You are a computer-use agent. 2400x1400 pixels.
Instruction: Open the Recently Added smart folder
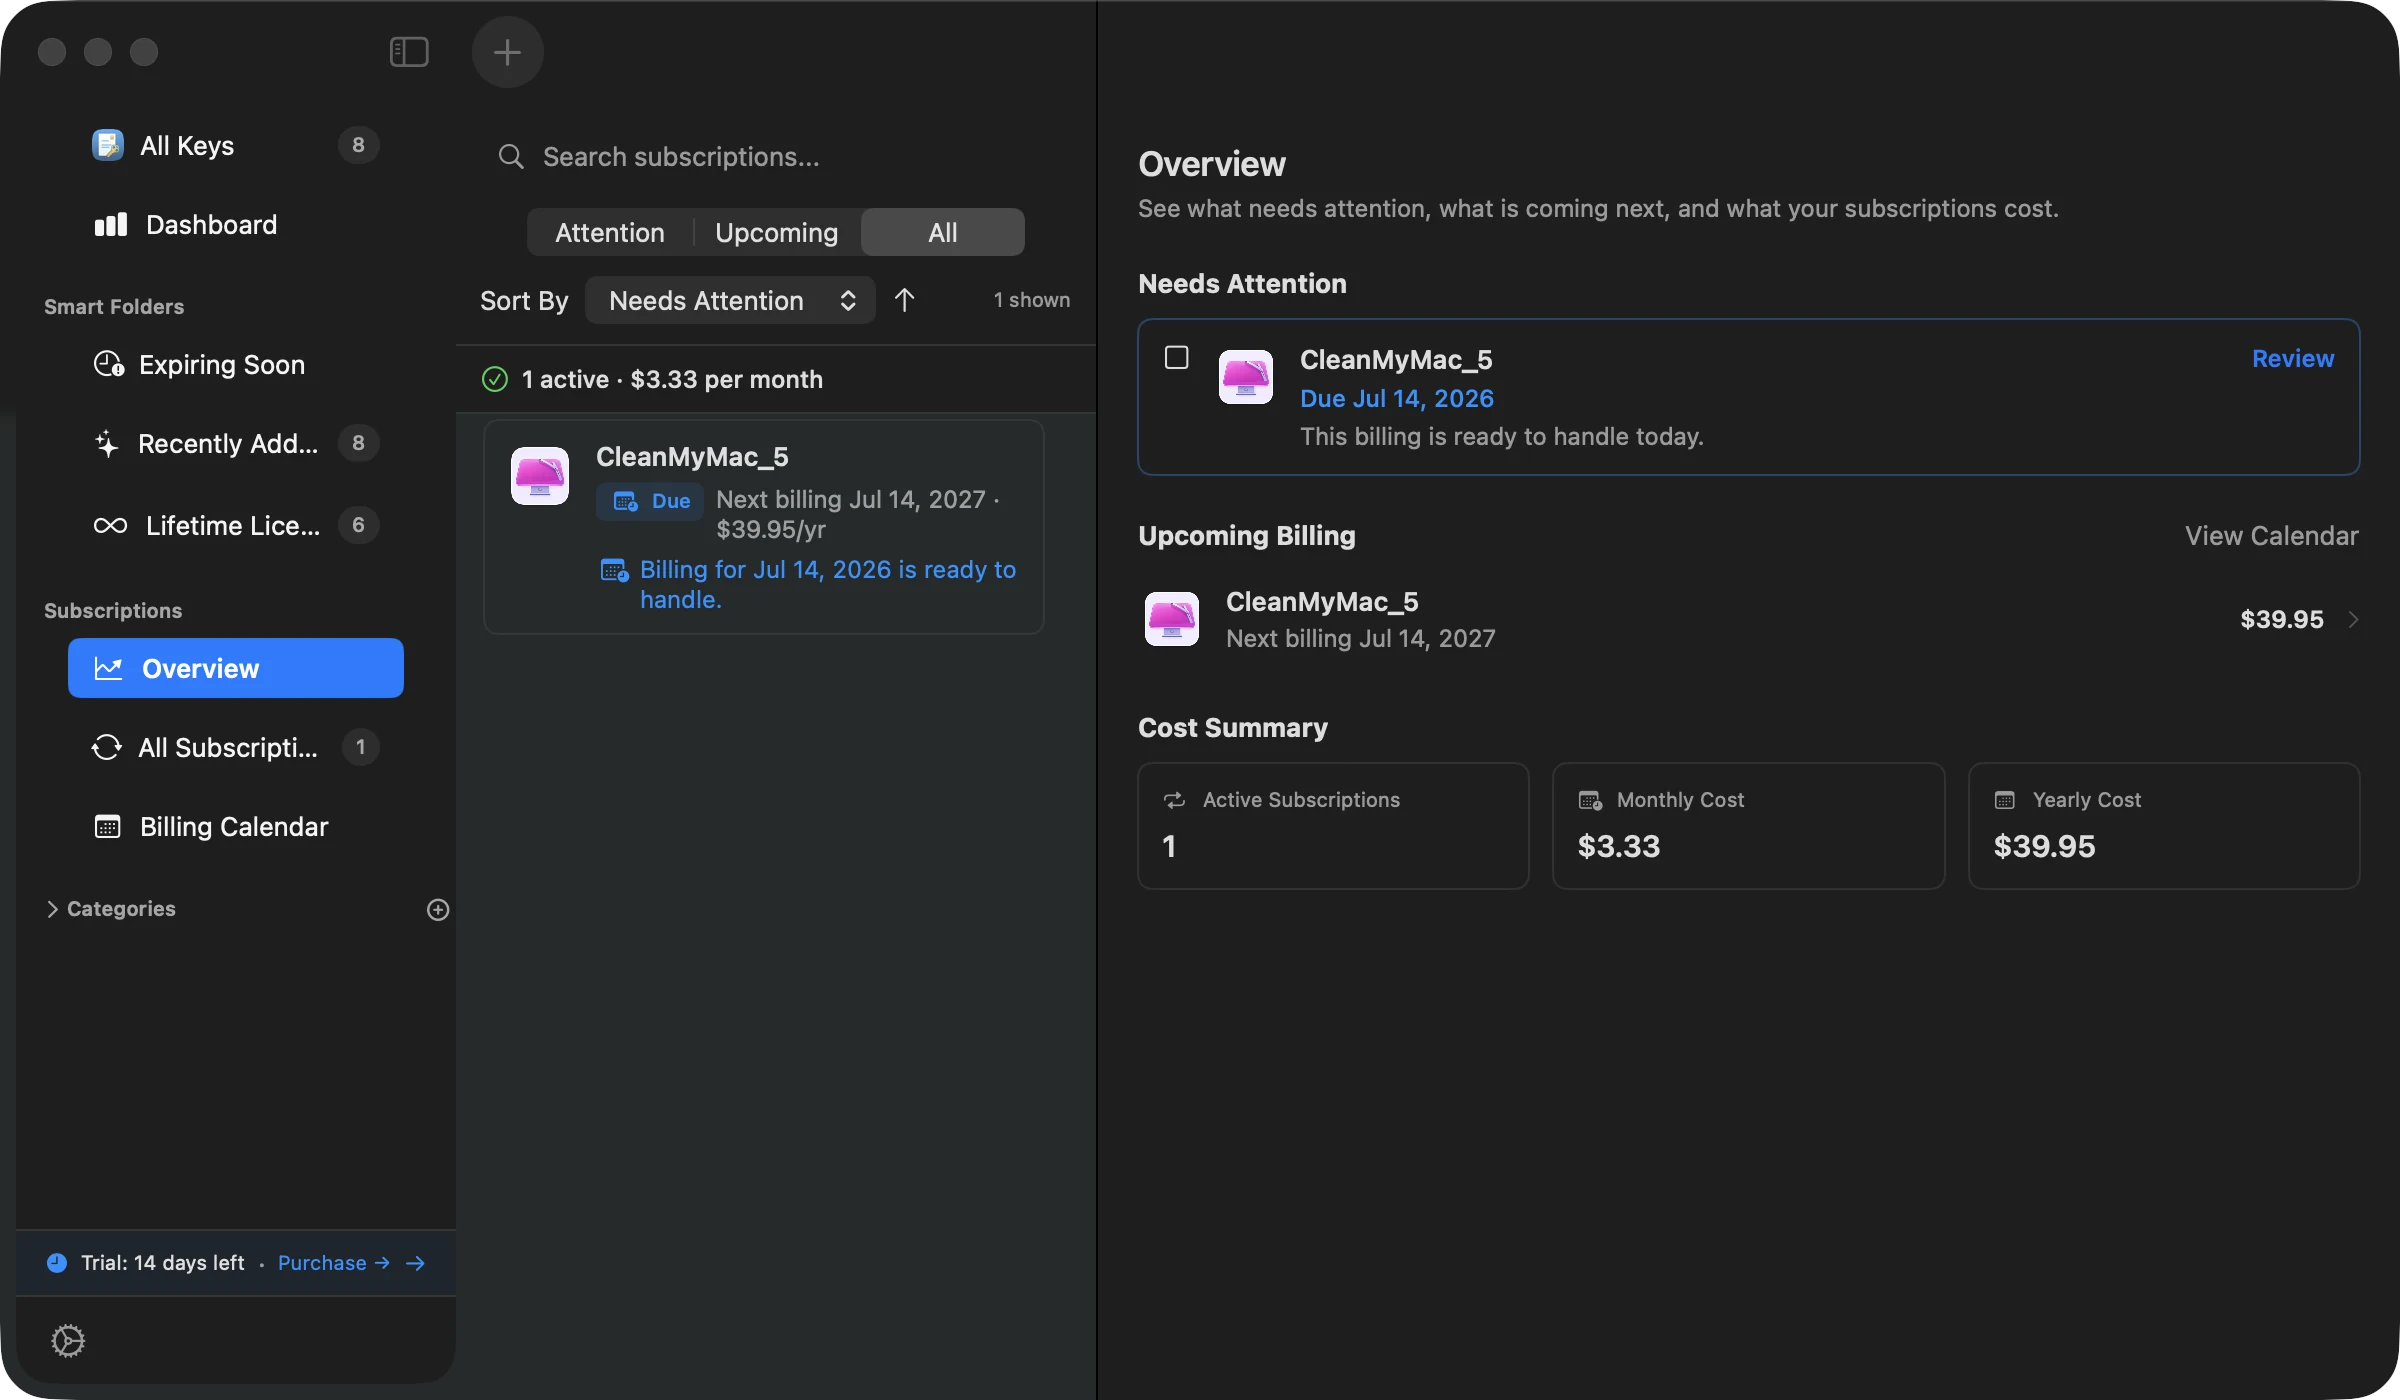coord(236,443)
